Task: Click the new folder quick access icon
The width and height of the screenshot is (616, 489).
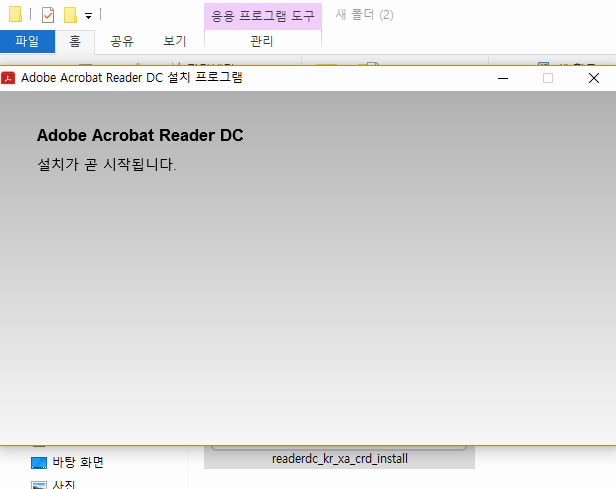Action: 70,15
